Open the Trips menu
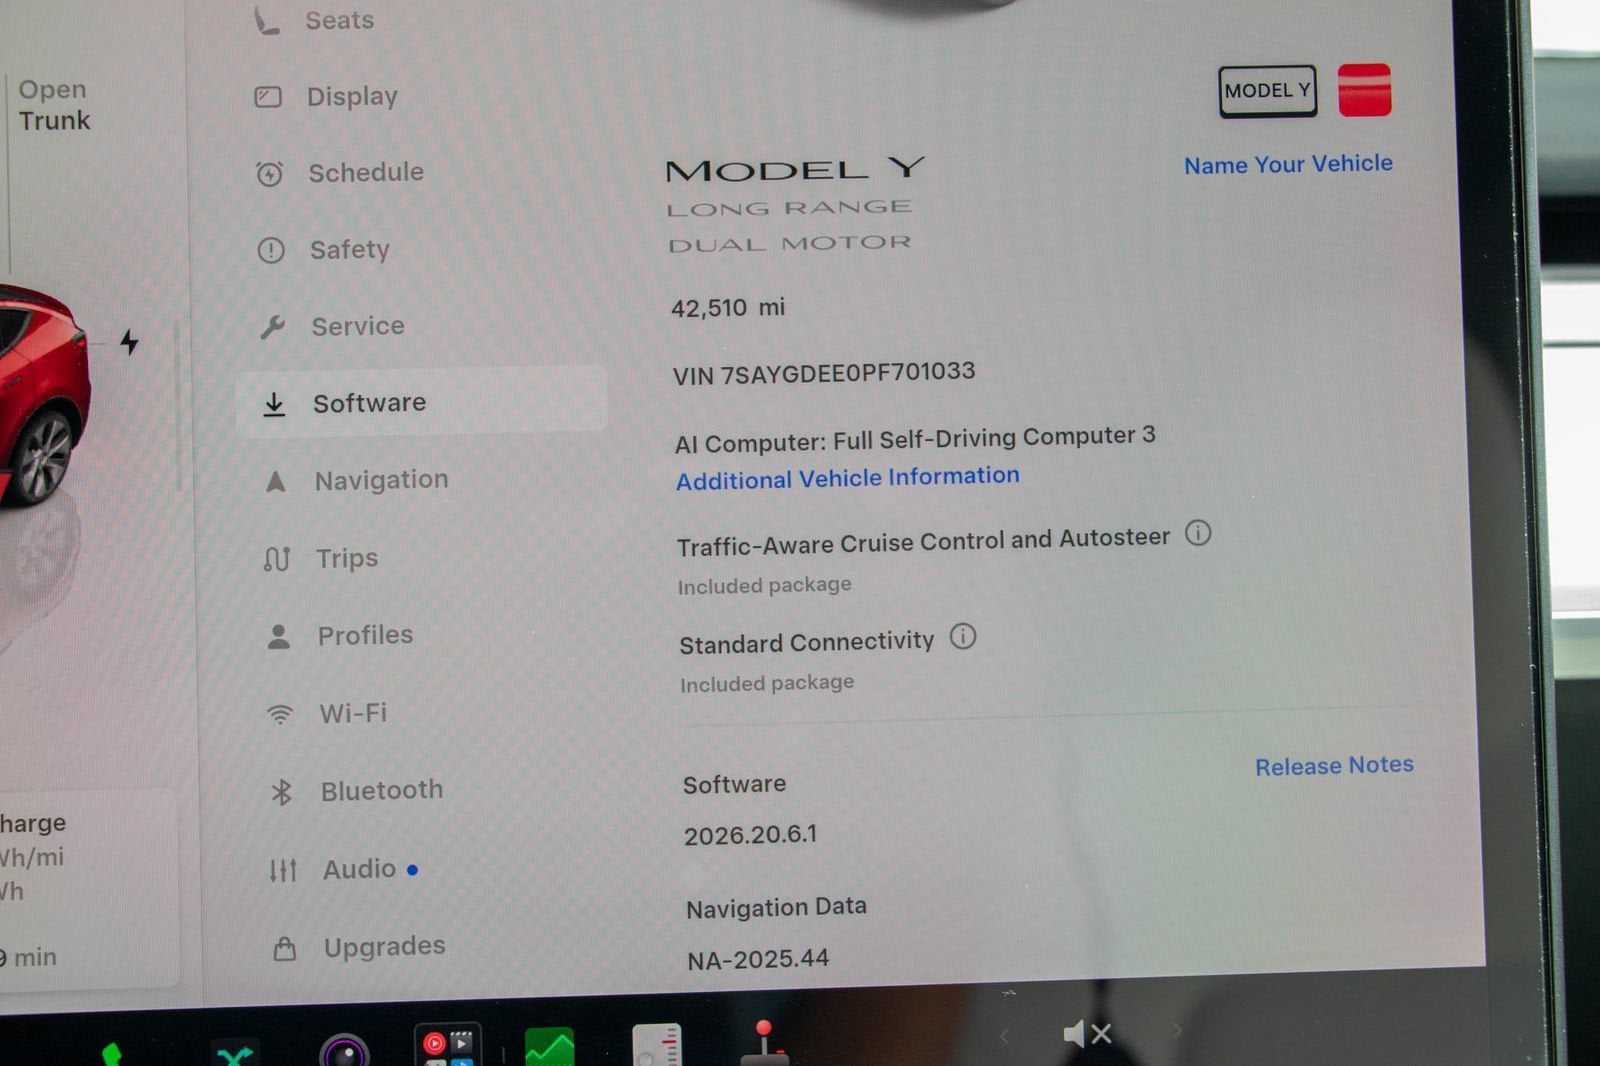 tap(322, 558)
